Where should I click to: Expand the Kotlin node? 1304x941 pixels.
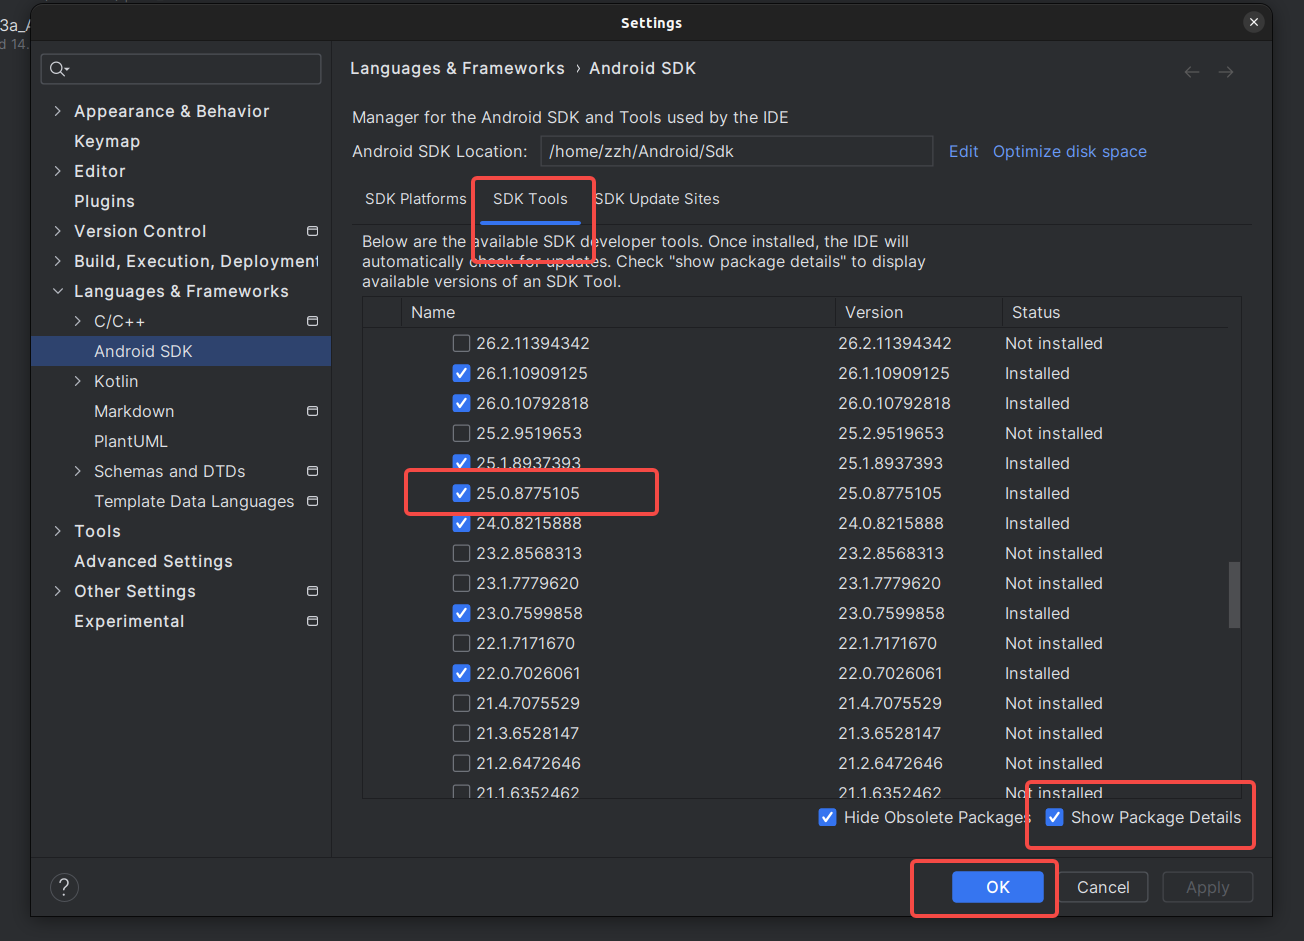[78, 381]
